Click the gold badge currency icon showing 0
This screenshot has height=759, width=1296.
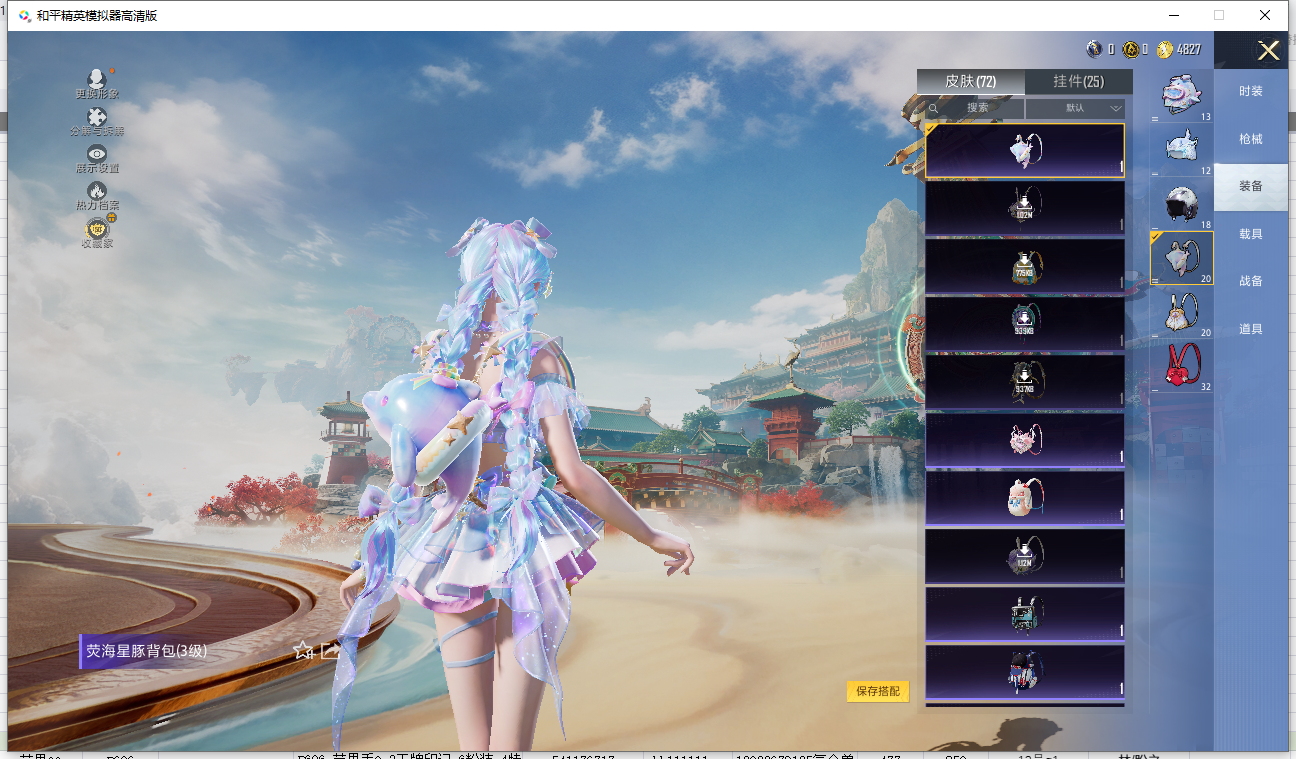(1130, 49)
